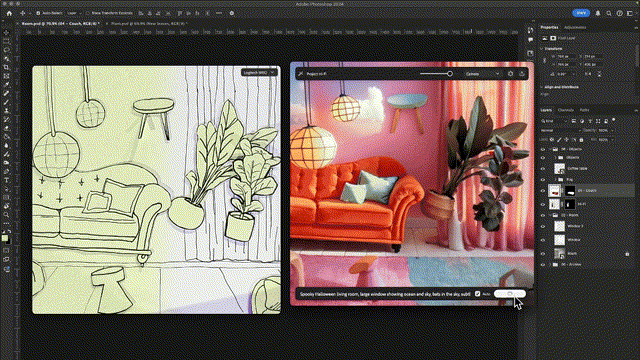Select the Type tool

coord(6,180)
